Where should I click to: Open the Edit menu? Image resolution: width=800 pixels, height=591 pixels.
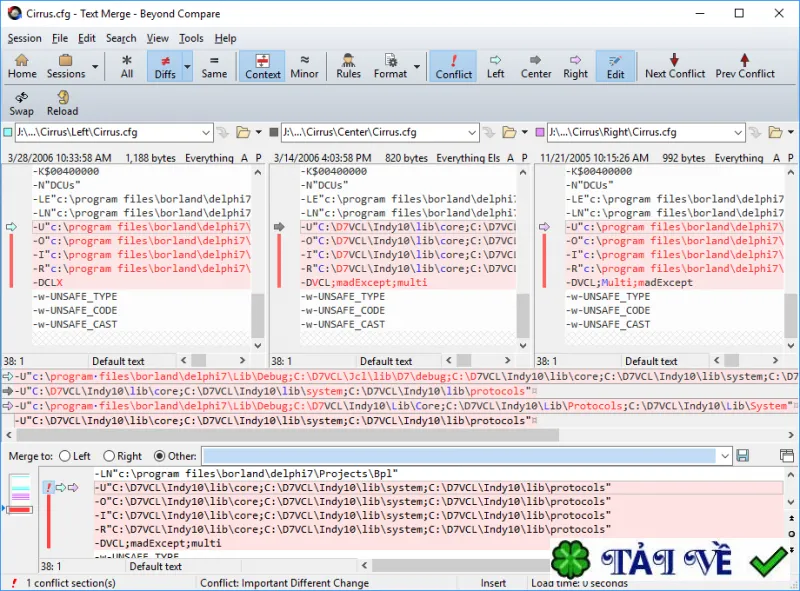[x=86, y=38]
